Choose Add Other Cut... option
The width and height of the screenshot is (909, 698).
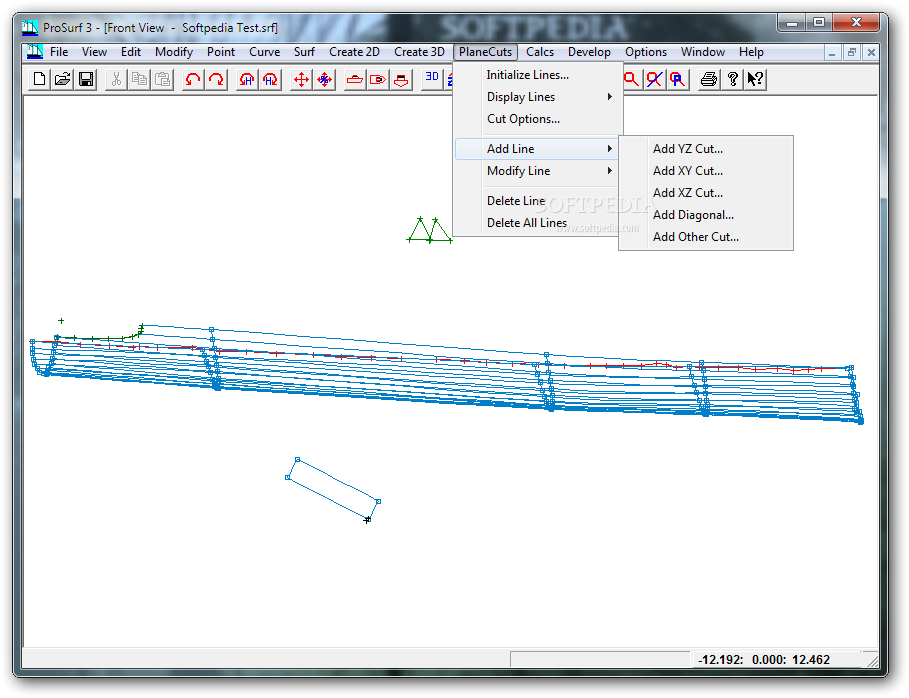tap(706, 237)
